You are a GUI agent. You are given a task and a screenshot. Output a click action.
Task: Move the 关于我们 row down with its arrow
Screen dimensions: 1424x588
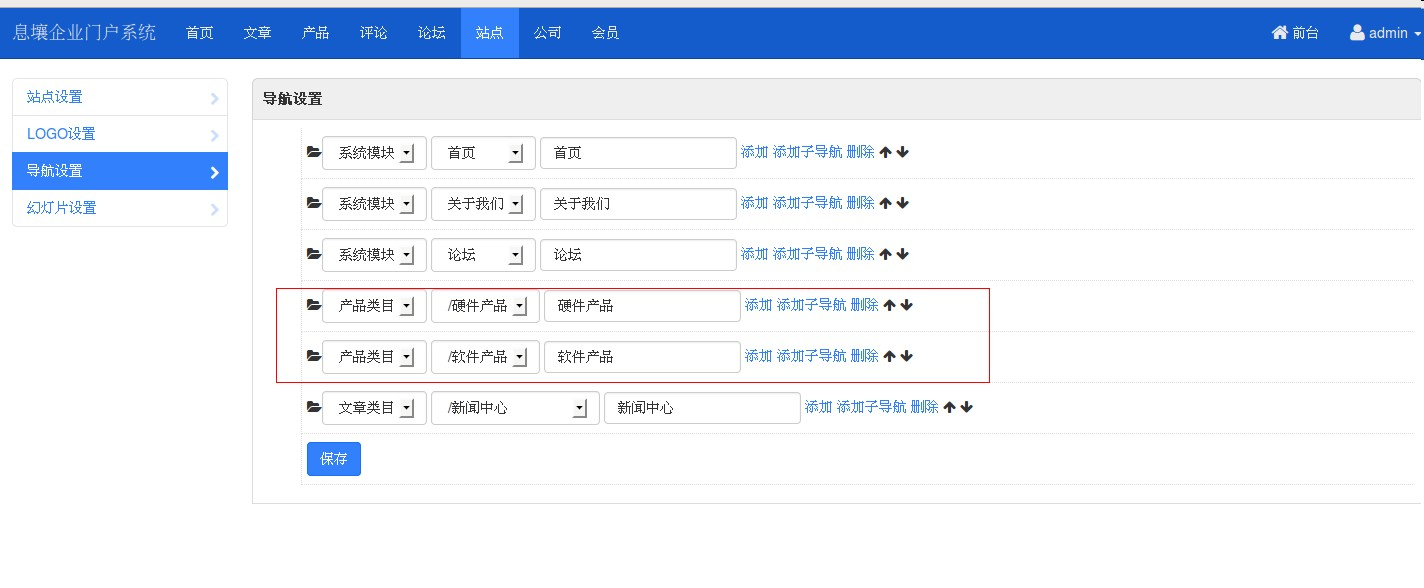(903, 203)
